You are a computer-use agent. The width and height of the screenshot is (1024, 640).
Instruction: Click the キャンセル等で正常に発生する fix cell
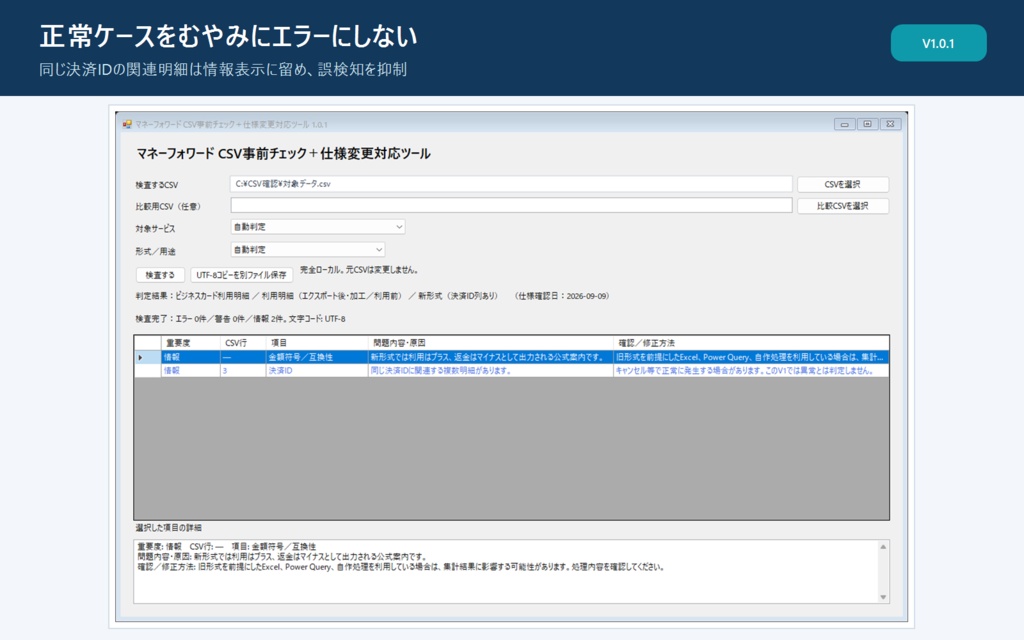pyautogui.click(x=751, y=370)
